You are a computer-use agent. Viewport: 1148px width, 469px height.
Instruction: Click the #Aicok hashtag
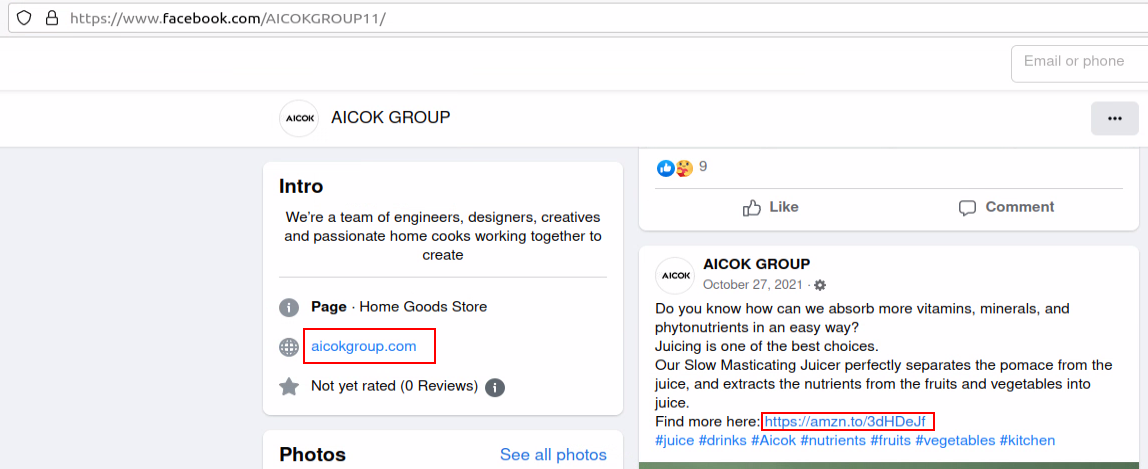point(774,440)
